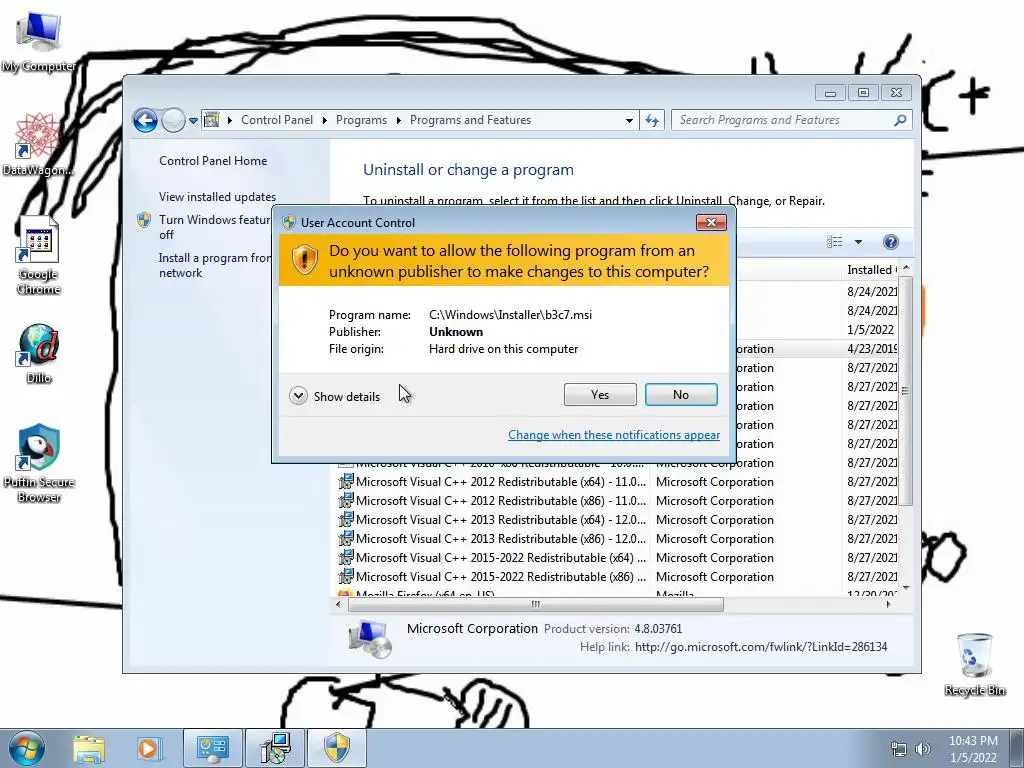Open the Recycle Bin desktop icon
Image resolution: width=1024 pixels, height=768 pixels.
coord(975,664)
